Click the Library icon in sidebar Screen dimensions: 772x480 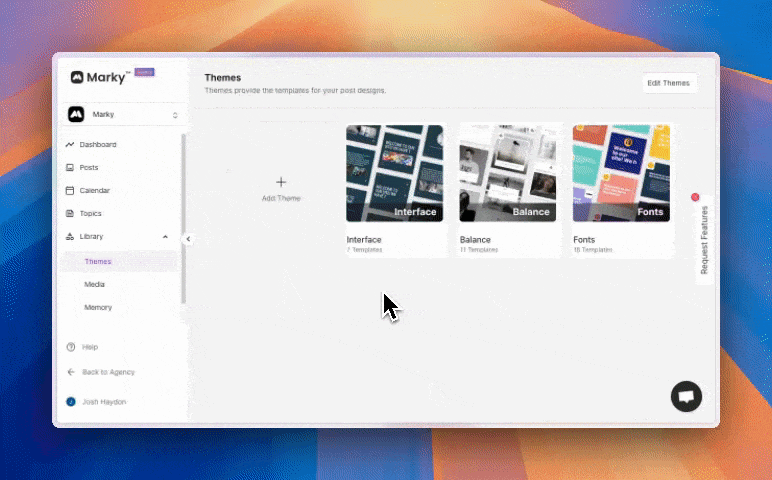click(x=70, y=237)
